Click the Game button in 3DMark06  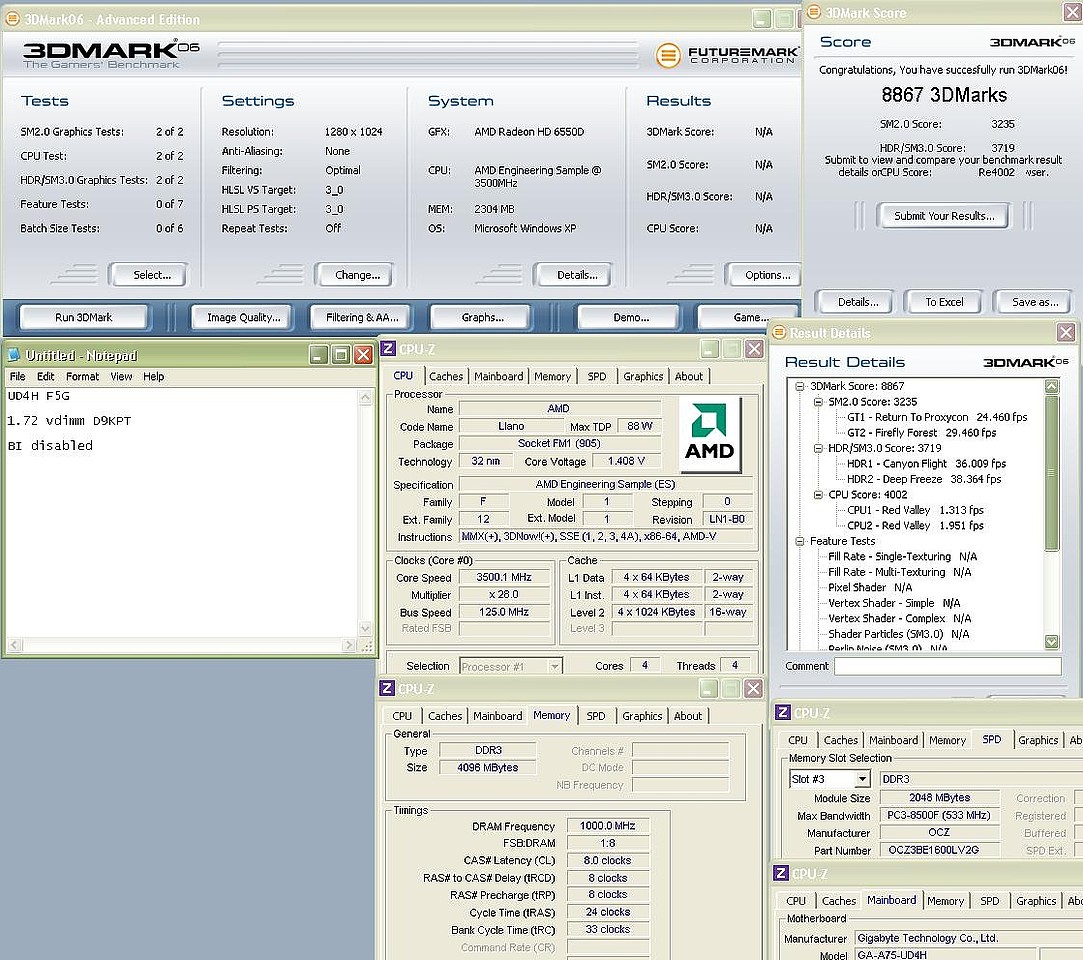[x=749, y=318]
